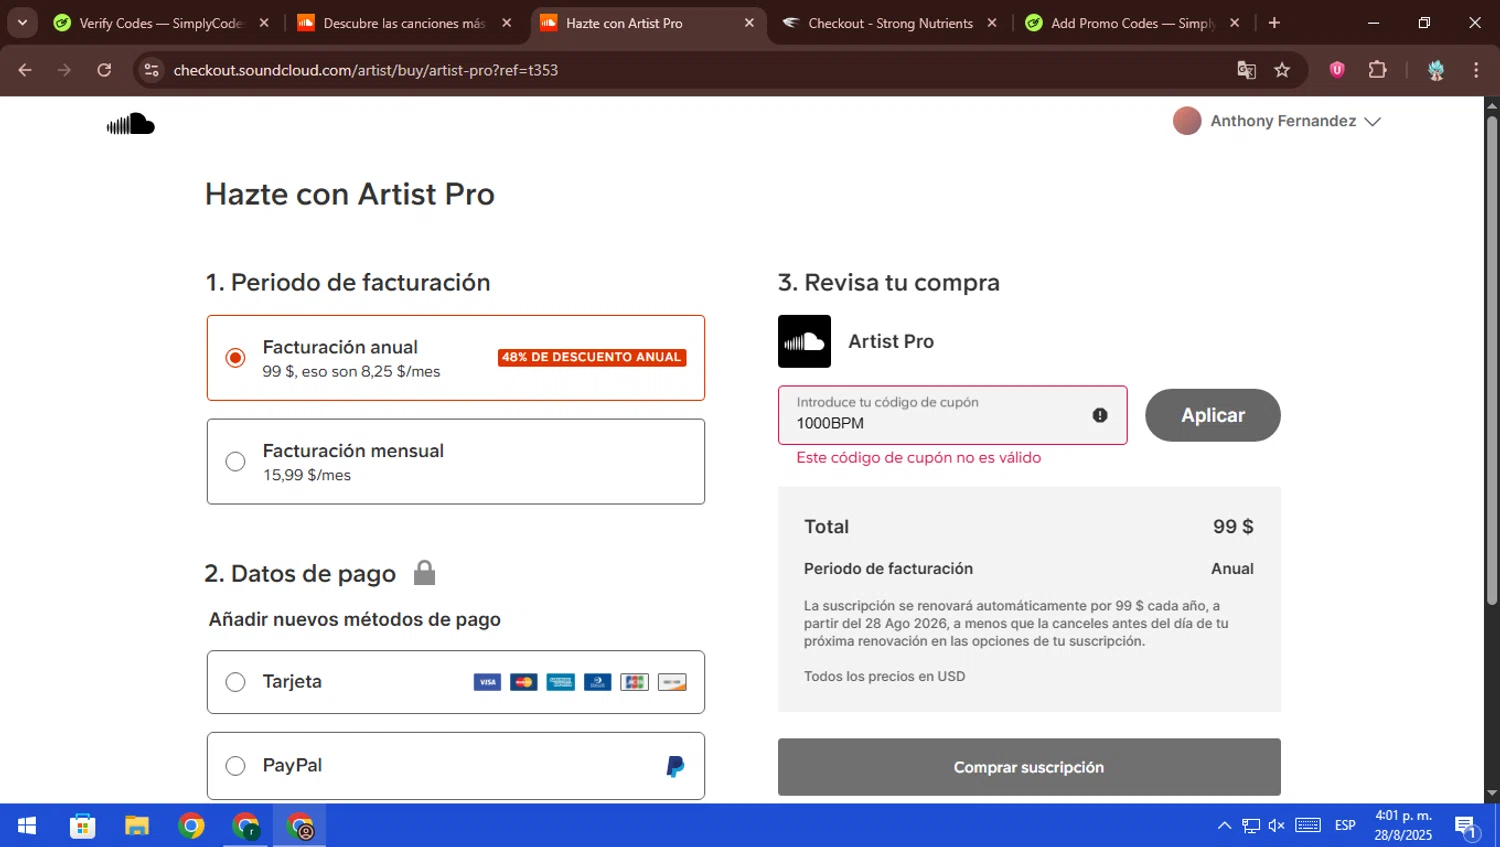1500x847 pixels.
Task: Click the Visa card logo
Action: [487, 682]
